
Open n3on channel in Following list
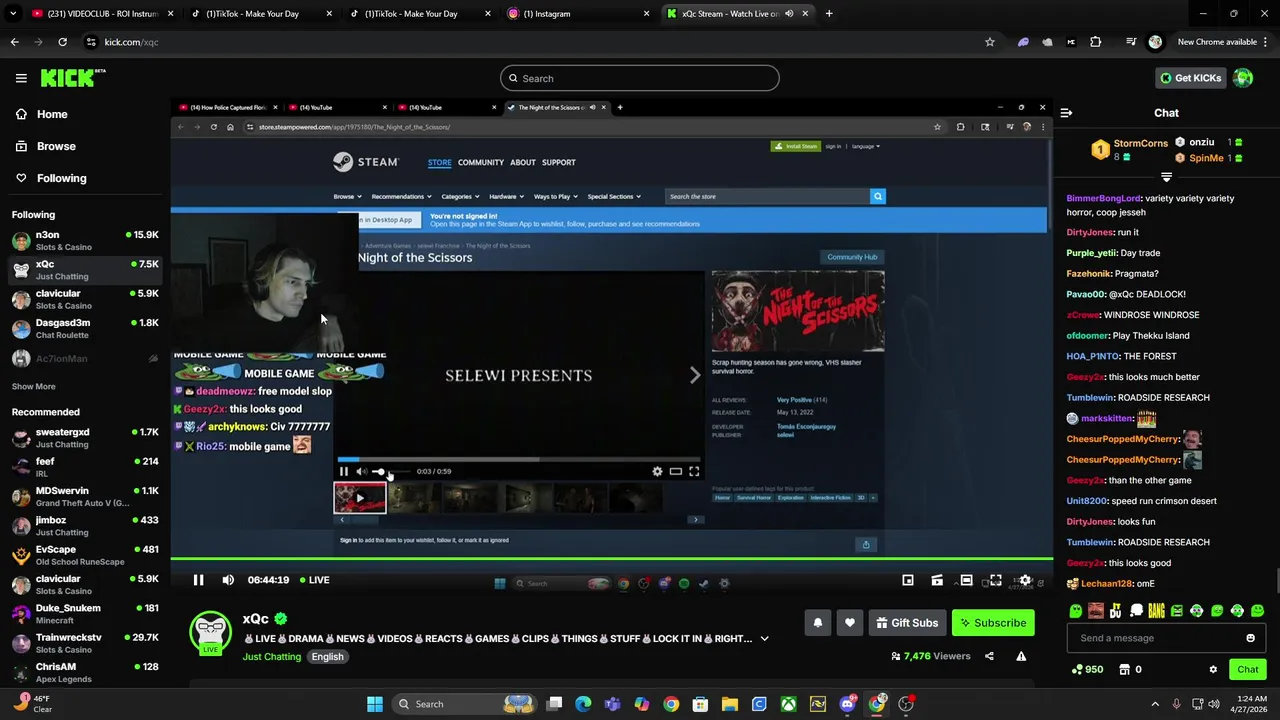click(85, 241)
